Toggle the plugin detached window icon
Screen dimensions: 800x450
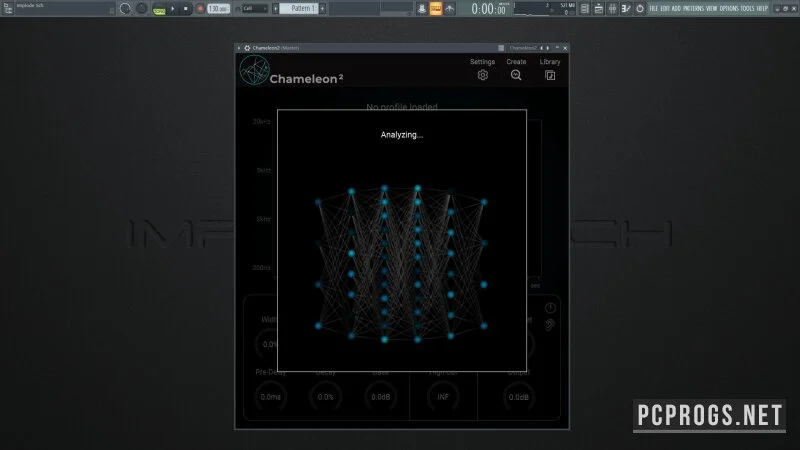point(501,48)
